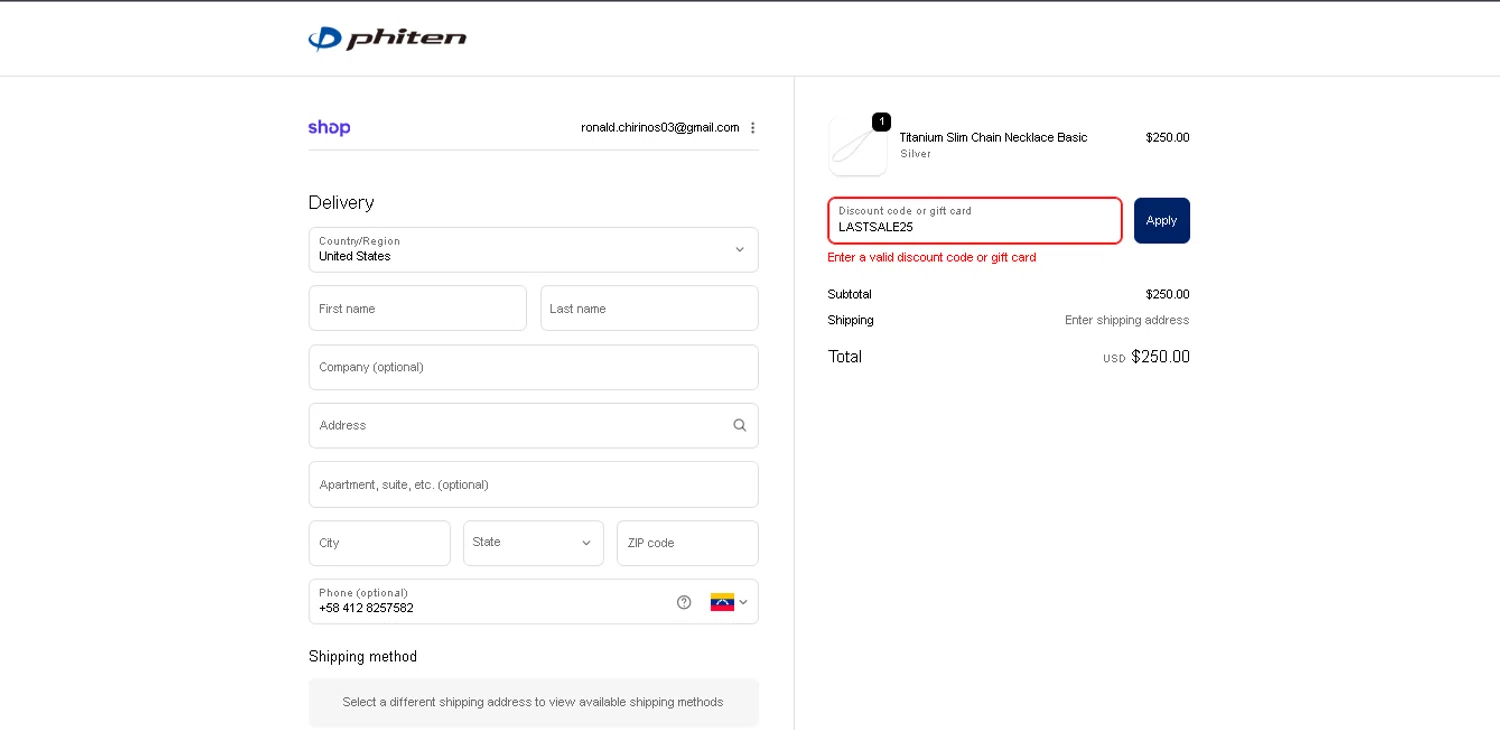Image resolution: width=1500 pixels, height=730 pixels.
Task: Click the address search magnifier icon
Action: pos(740,425)
